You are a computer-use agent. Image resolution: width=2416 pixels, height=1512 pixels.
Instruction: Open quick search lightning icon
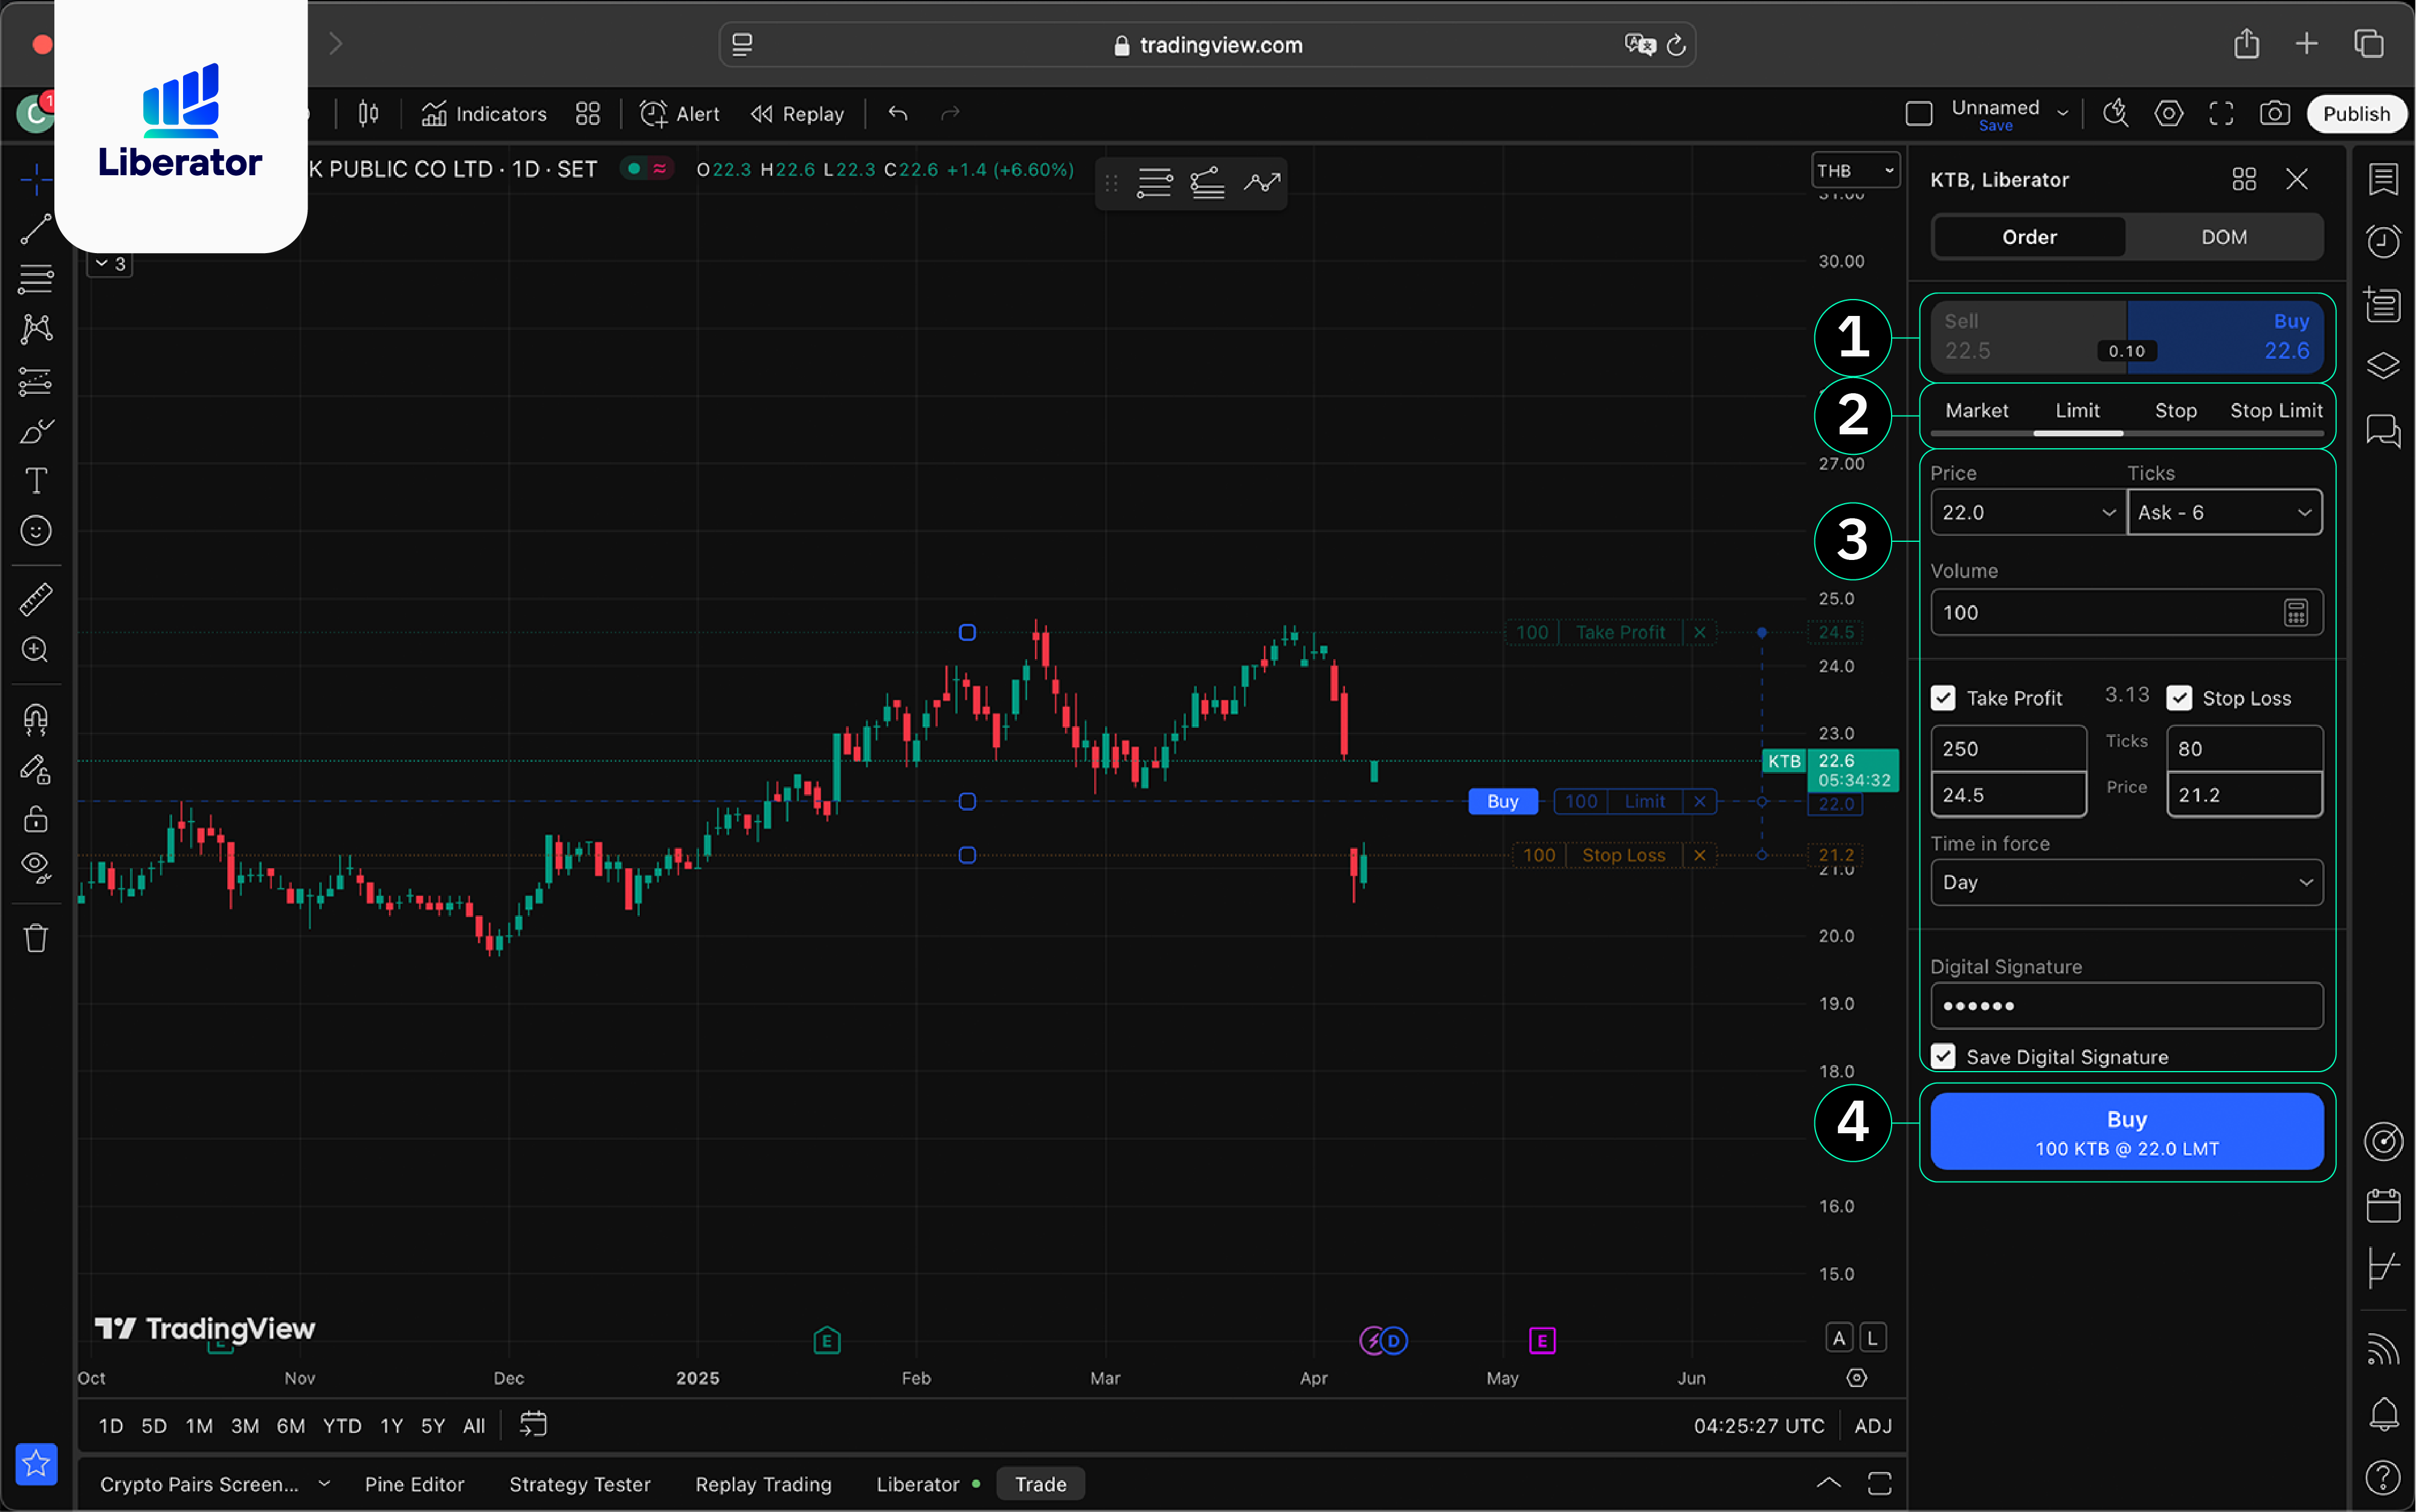point(2115,114)
